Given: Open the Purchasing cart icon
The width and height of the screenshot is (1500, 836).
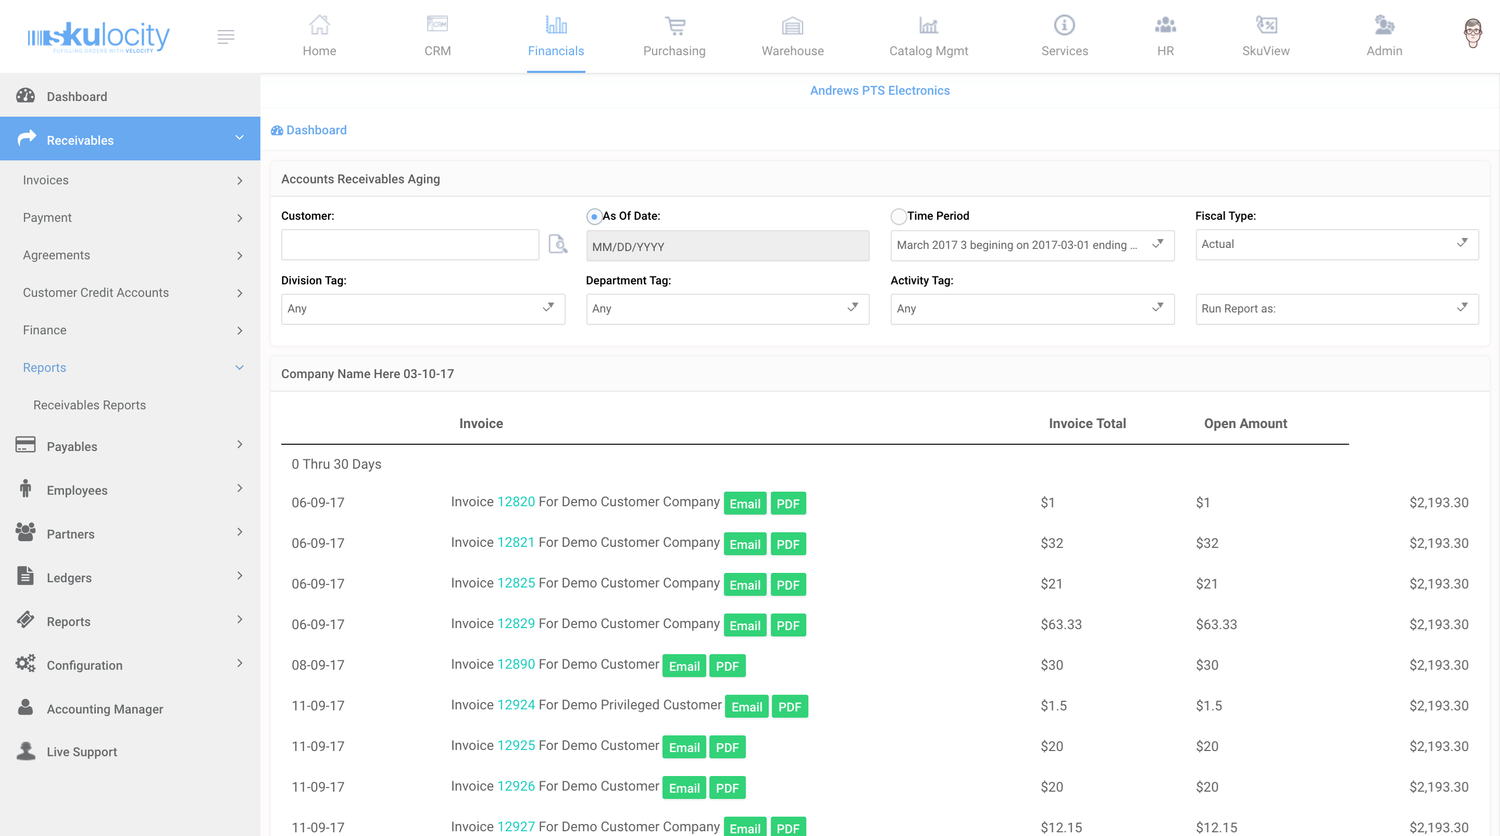Looking at the screenshot, I should click(x=674, y=36).
